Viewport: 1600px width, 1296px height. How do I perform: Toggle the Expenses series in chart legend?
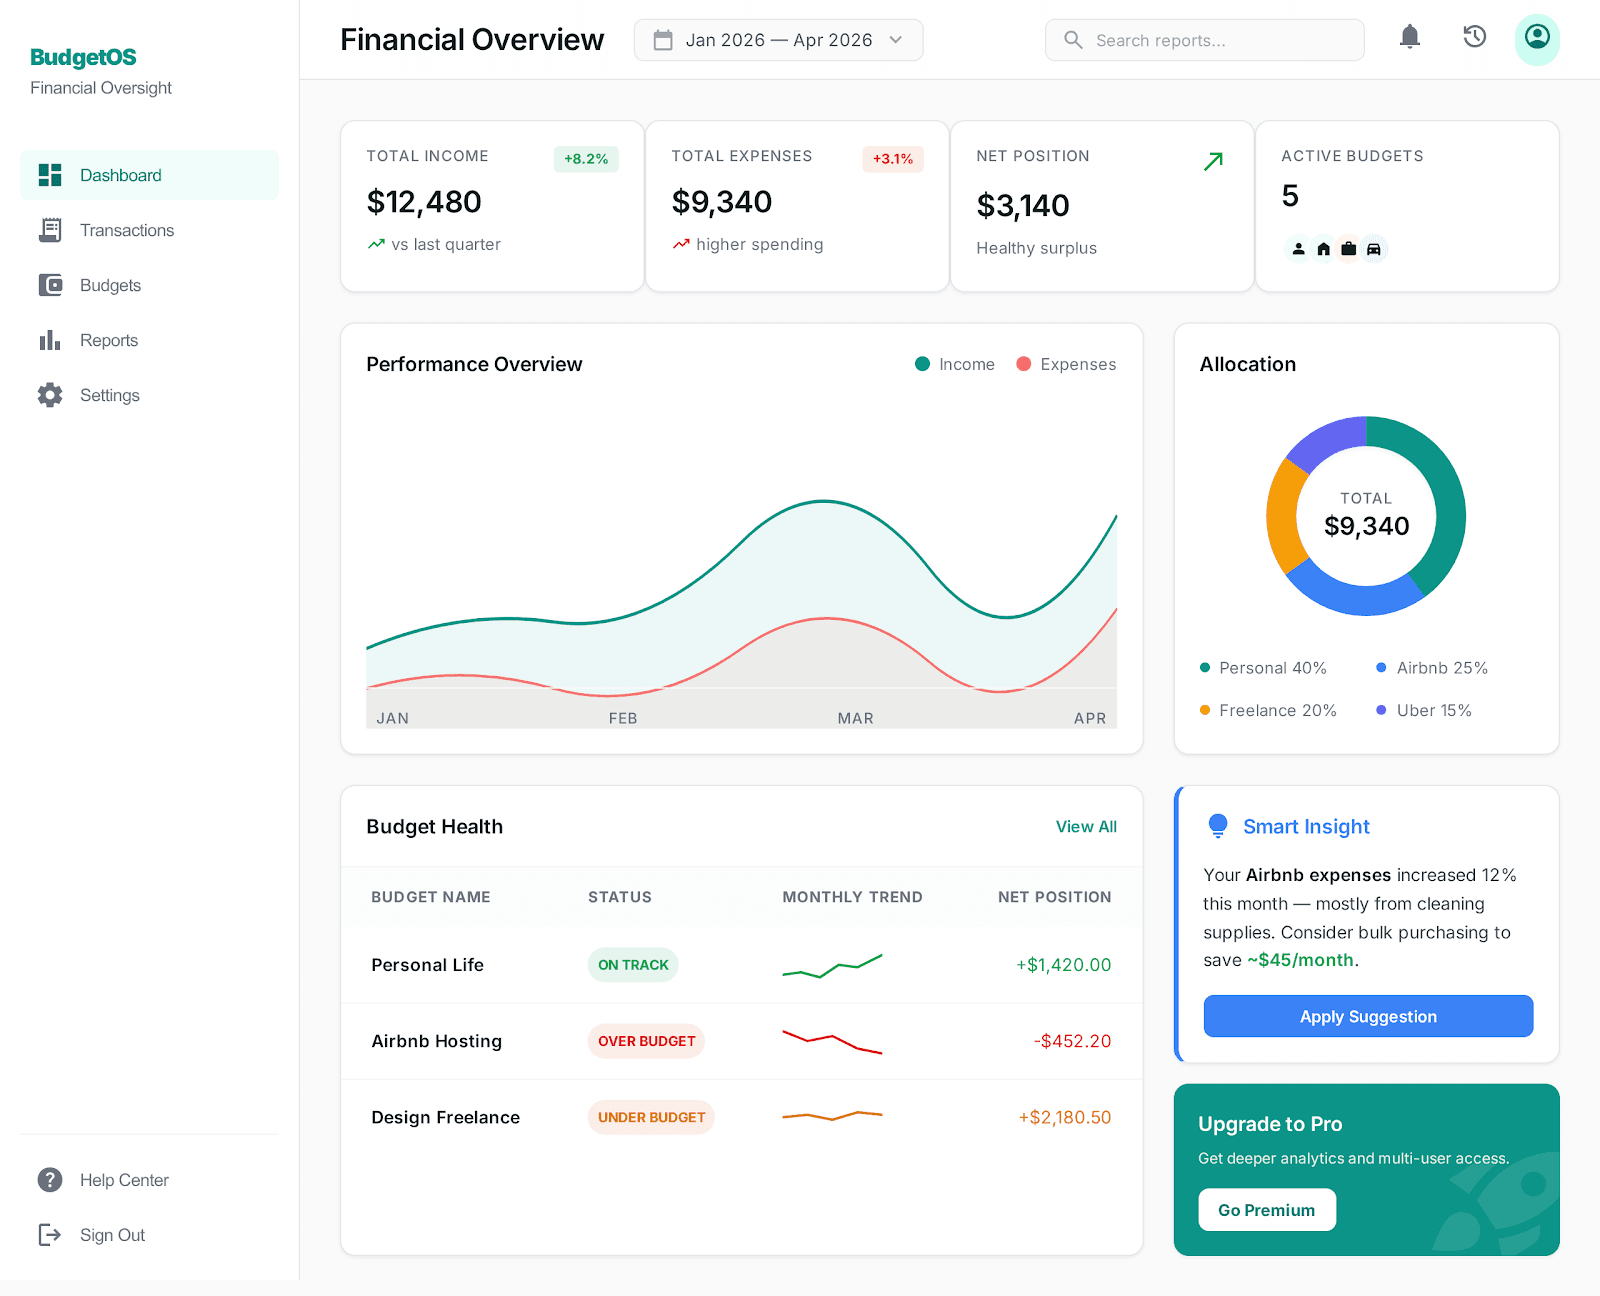tap(1066, 364)
